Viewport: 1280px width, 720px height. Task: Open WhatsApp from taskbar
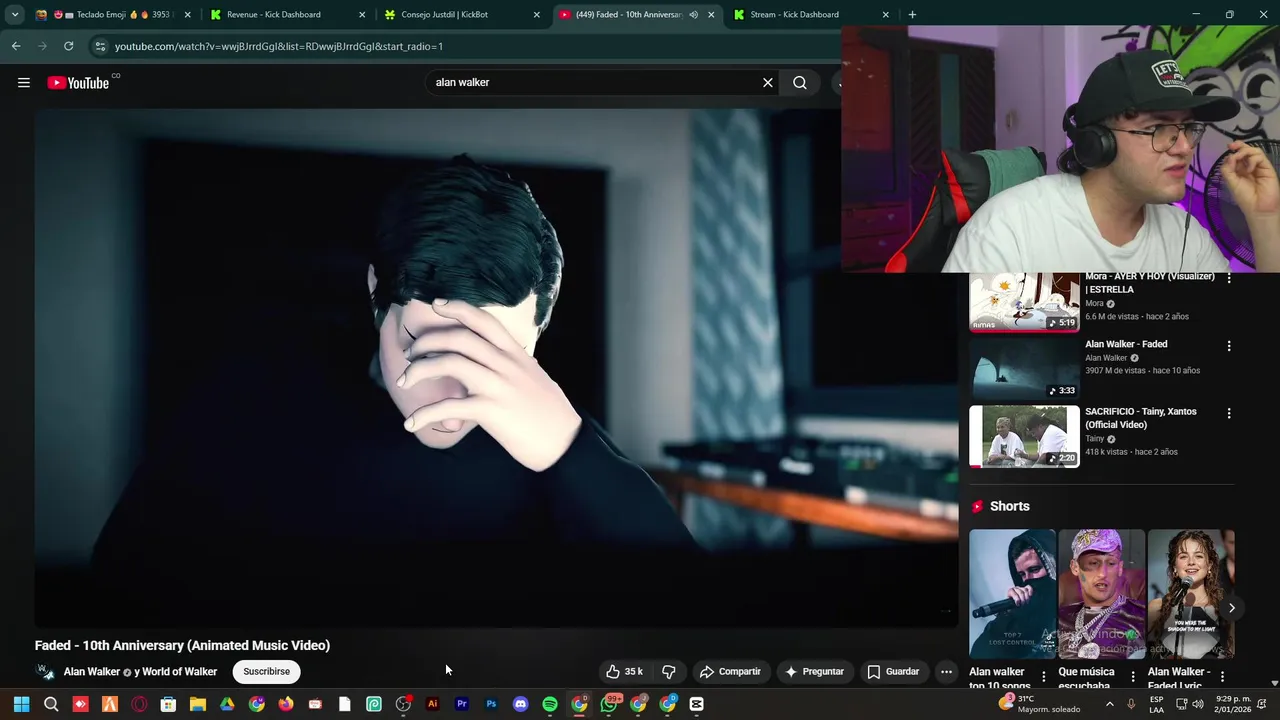pos(609,705)
